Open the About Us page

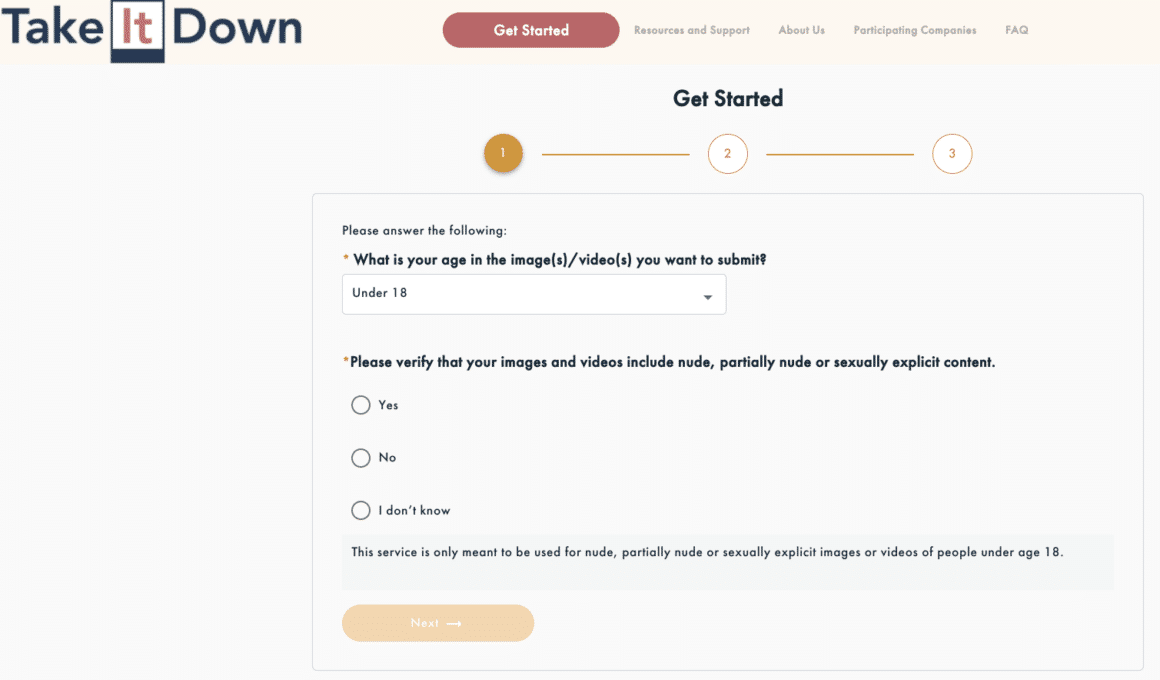801,30
